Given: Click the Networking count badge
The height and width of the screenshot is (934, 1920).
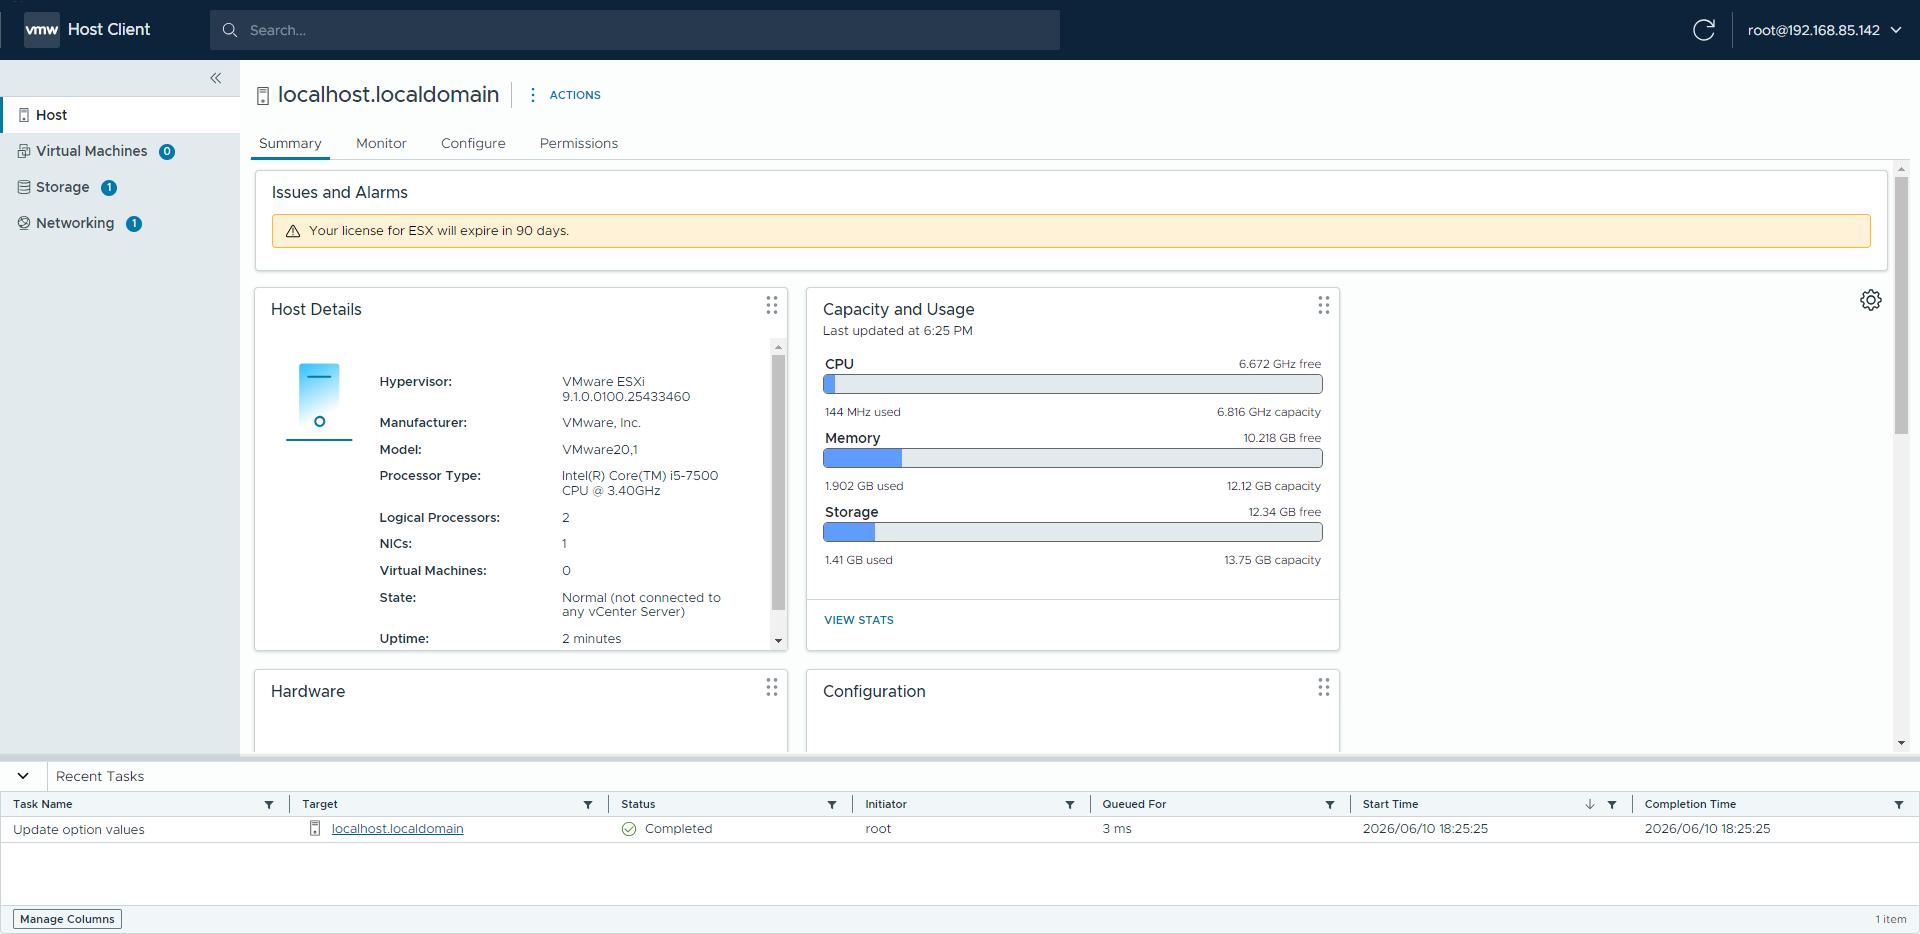Looking at the screenshot, I should 134,224.
